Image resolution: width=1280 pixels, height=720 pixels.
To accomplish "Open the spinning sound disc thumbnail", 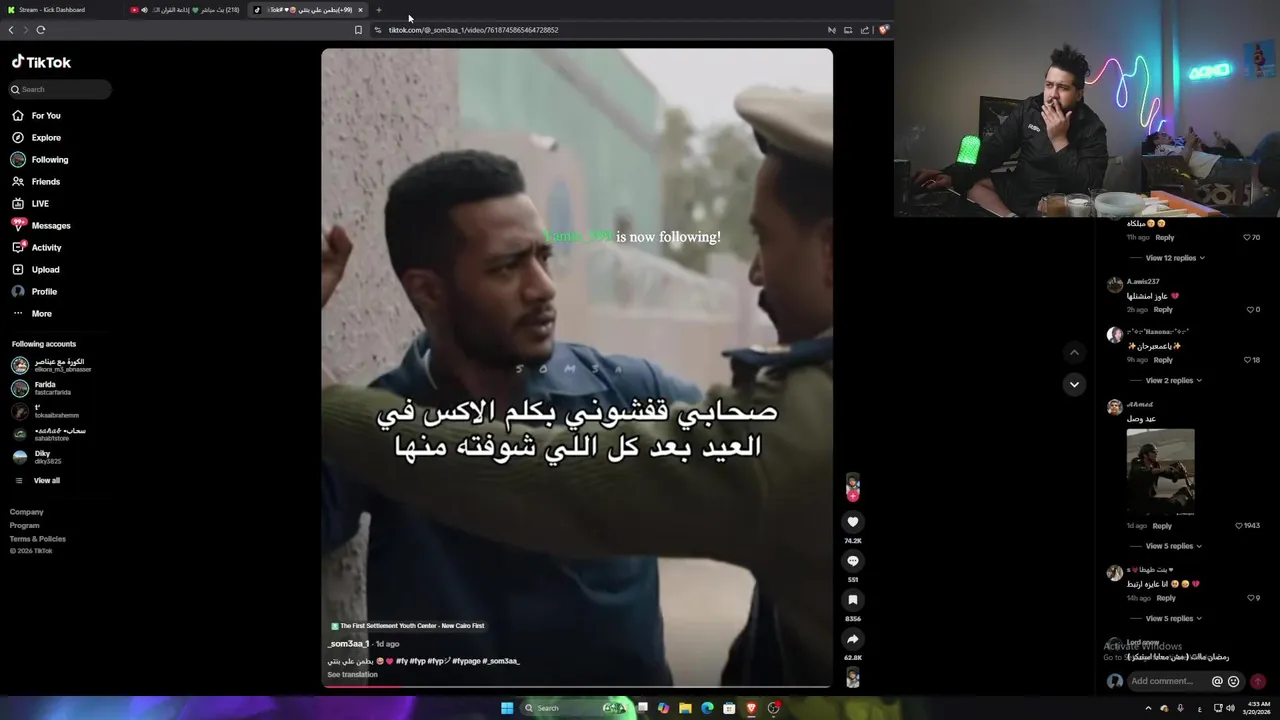I will (853, 677).
